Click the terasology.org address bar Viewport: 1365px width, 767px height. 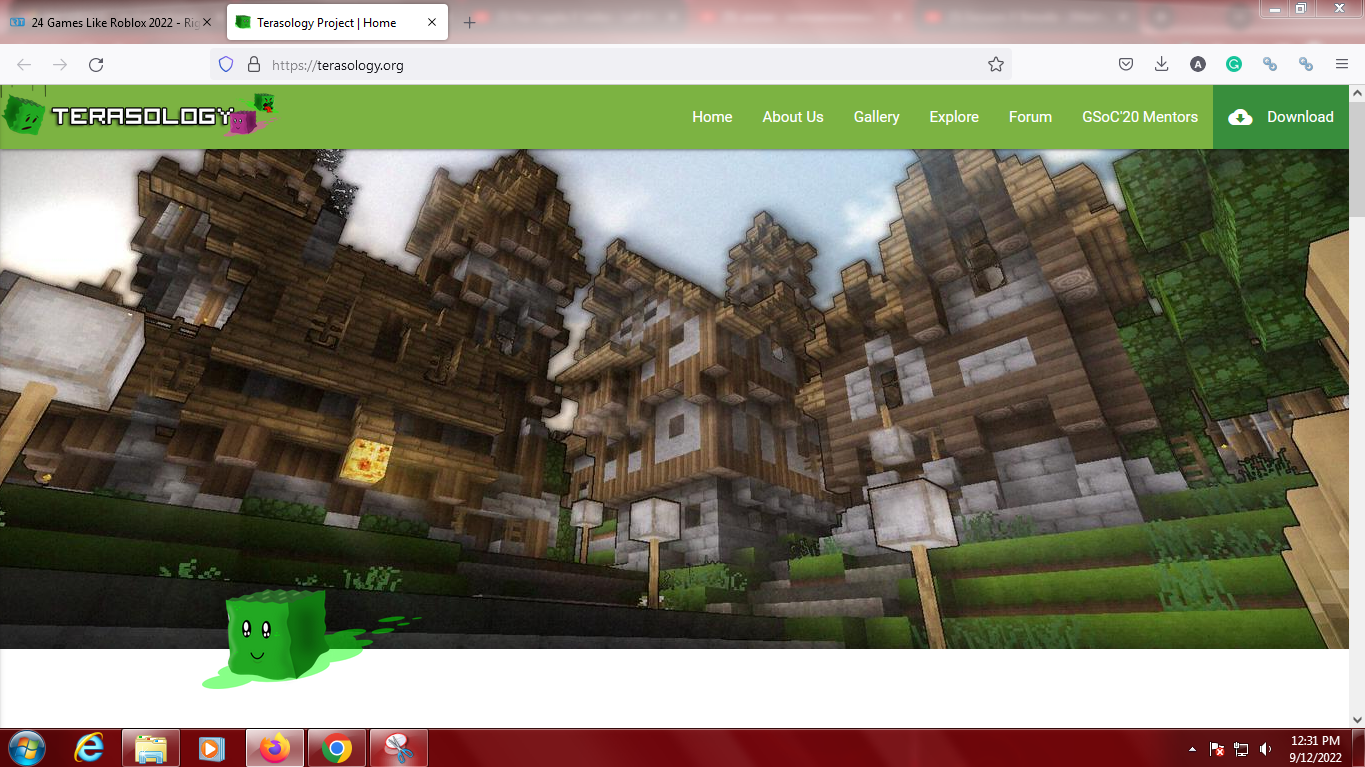(610, 64)
